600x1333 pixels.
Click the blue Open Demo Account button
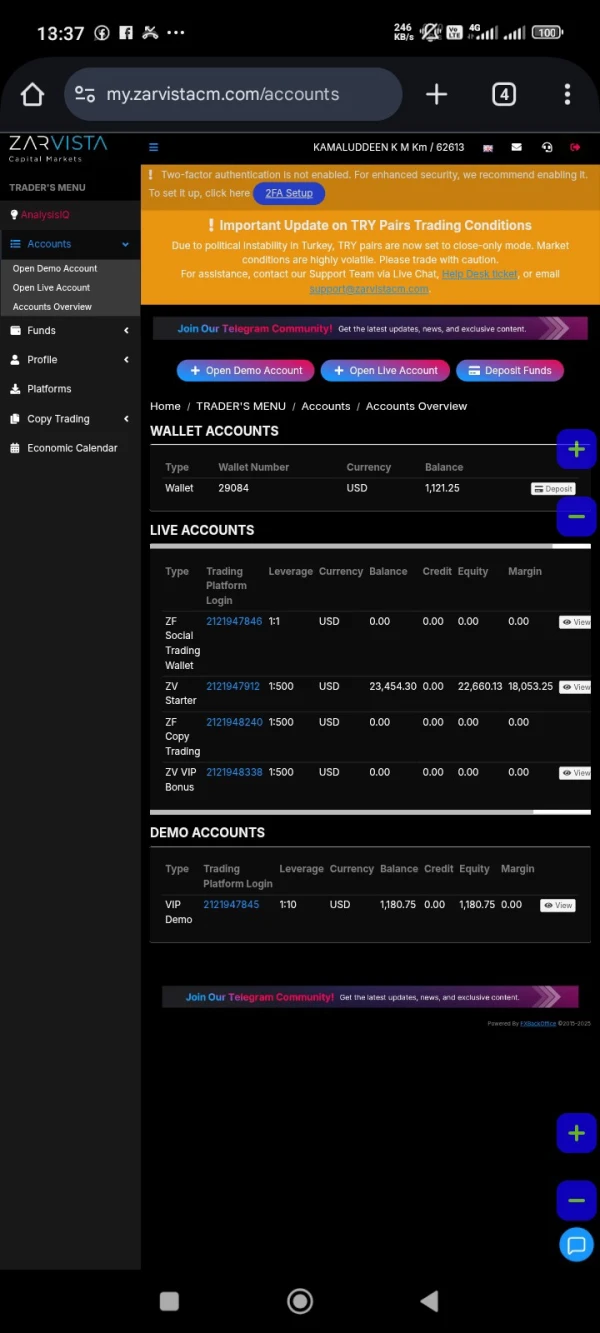point(246,370)
